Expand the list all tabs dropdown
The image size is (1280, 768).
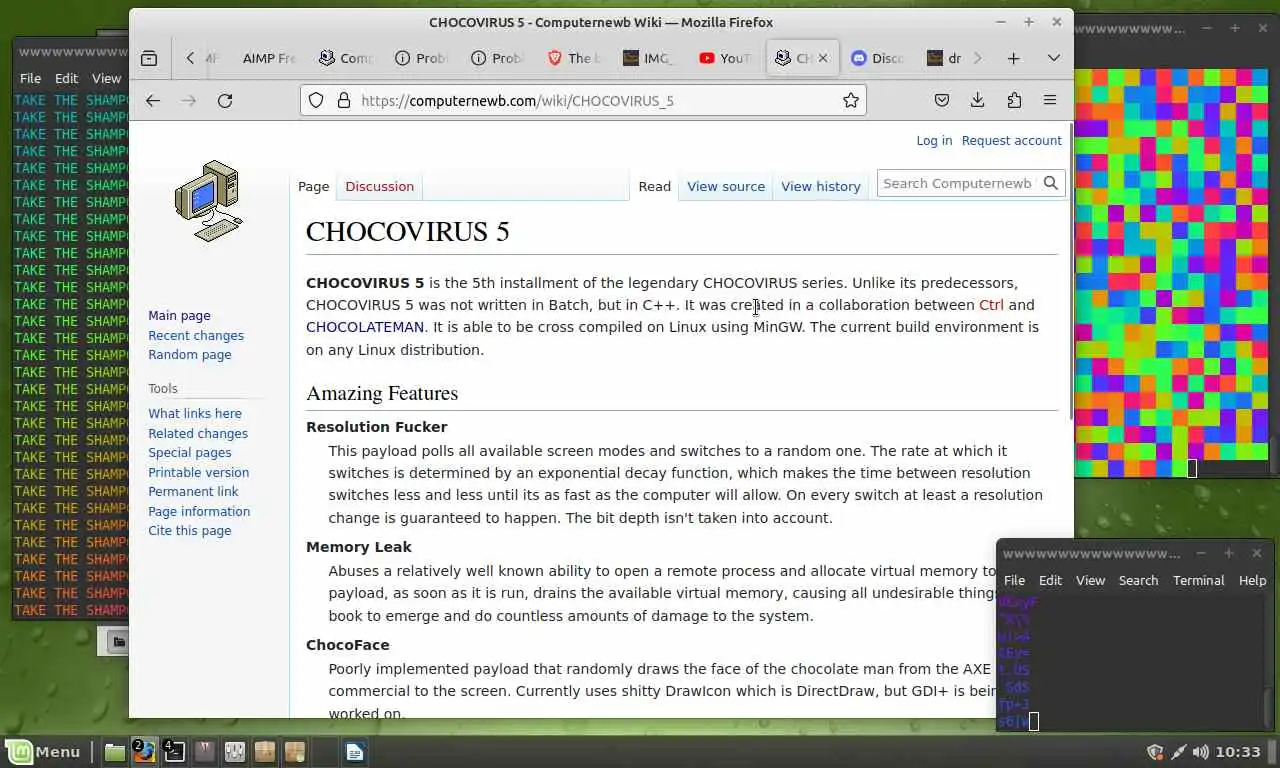click(x=1053, y=58)
